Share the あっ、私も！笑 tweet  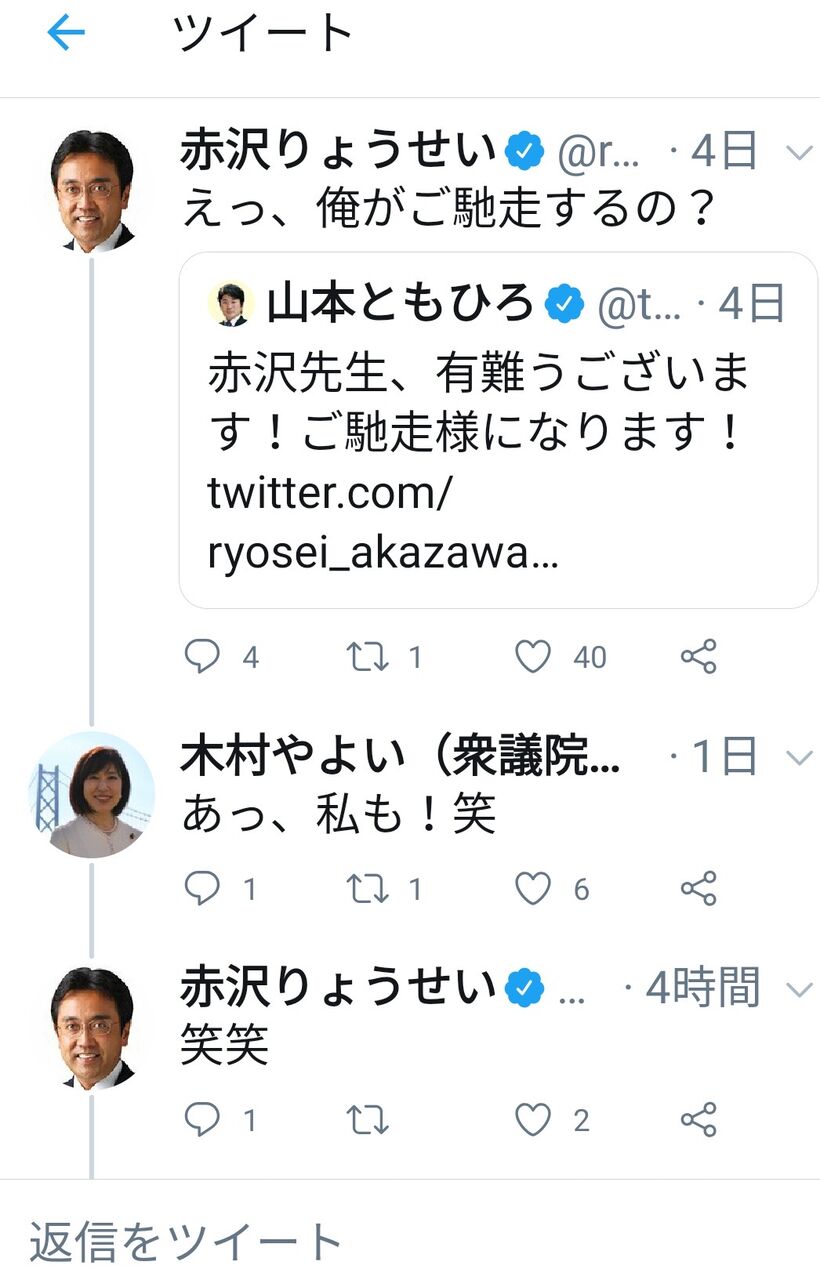click(x=698, y=888)
